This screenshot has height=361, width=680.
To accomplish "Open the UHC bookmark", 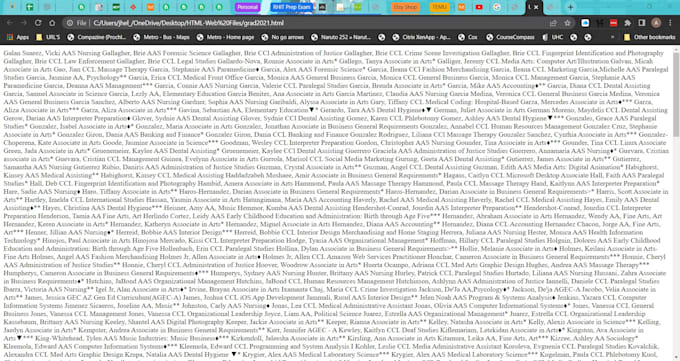I will tap(552, 37).
